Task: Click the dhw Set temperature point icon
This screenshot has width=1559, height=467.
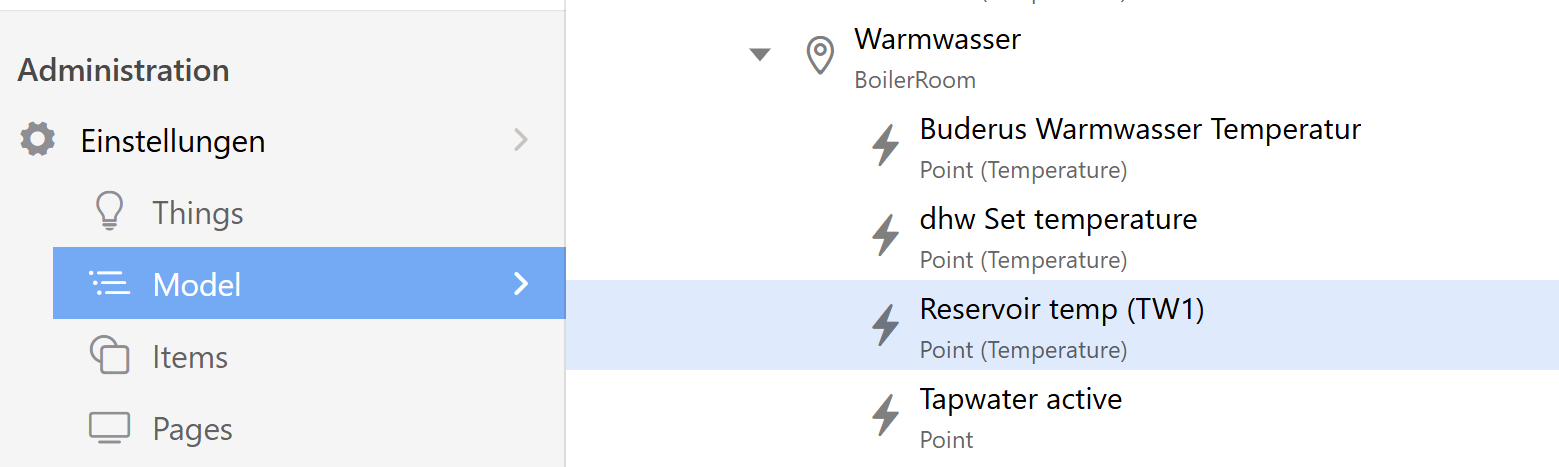Action: pos(886,236)
